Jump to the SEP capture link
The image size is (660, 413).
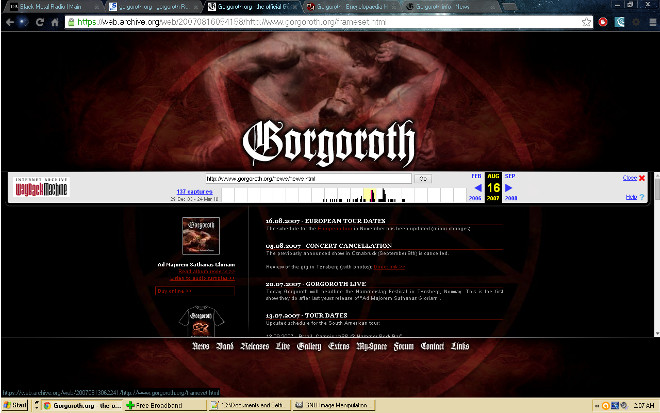(510, 176)
